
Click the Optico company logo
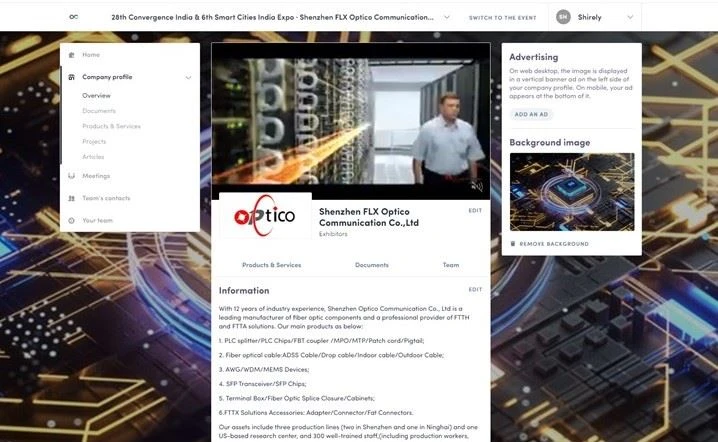point(265,216)
